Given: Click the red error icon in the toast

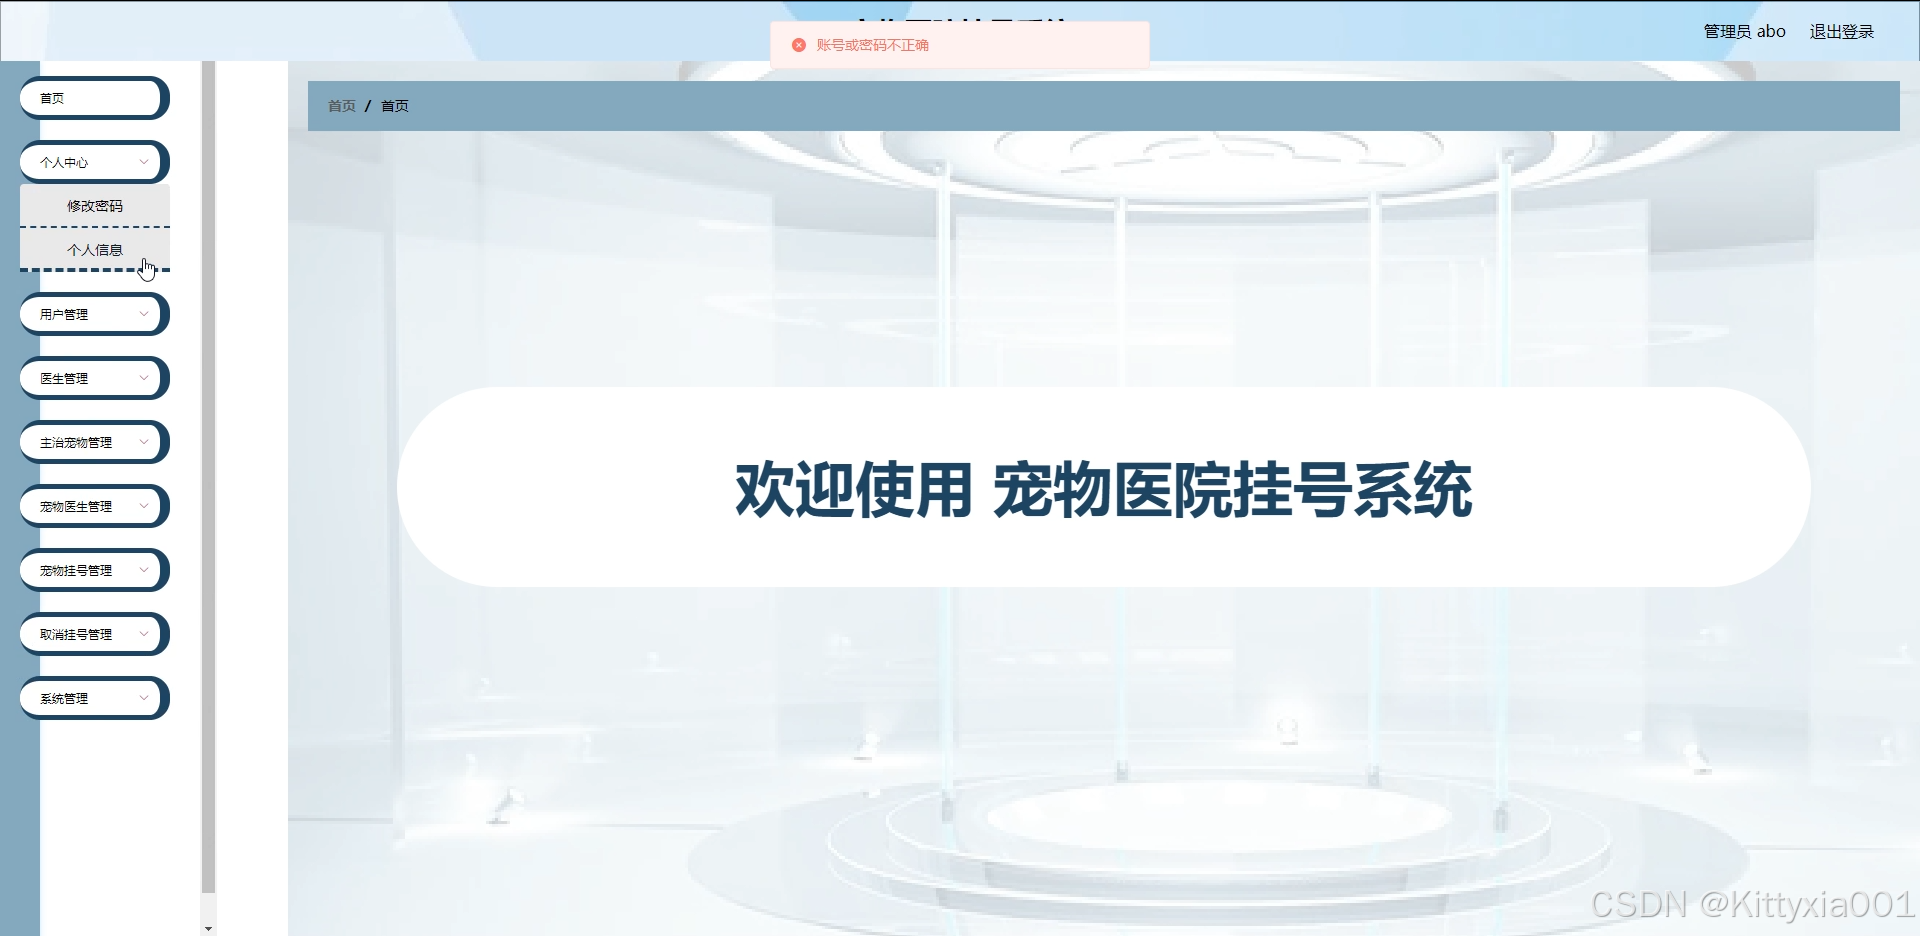Looking at the screenshot, I should tap(799, 45).
